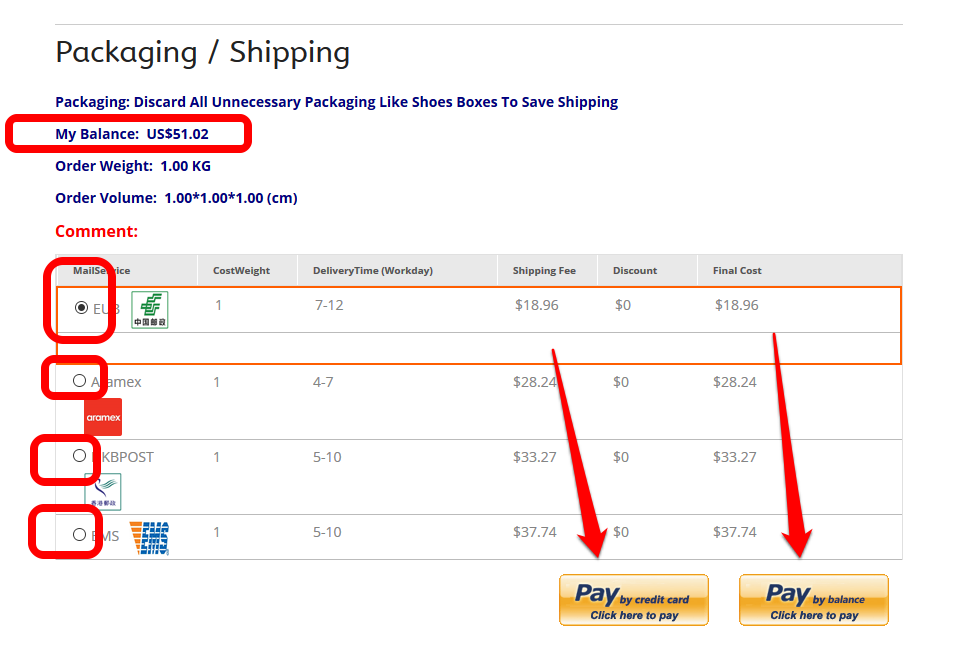Pay by balance button
This screenshot has width=978, height=662.
point(814,600)
